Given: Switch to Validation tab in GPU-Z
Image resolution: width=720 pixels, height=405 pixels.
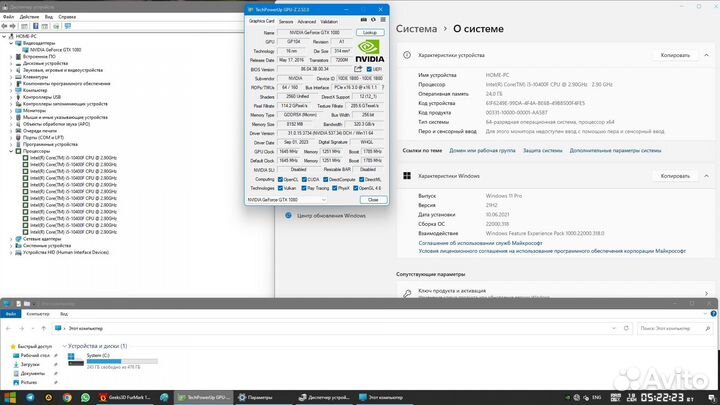Looking at the screenshot, I should pyautogui.click(x=329, y=22).
